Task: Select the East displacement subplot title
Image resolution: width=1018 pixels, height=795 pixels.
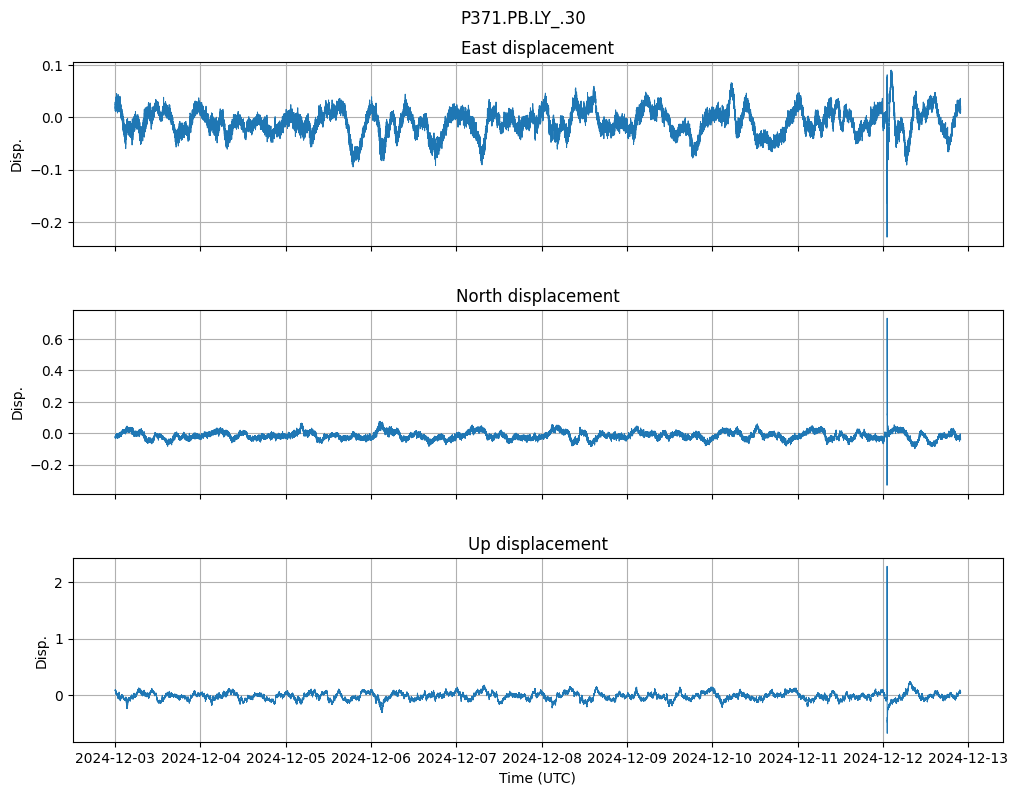Action: [x=537, y=48]
